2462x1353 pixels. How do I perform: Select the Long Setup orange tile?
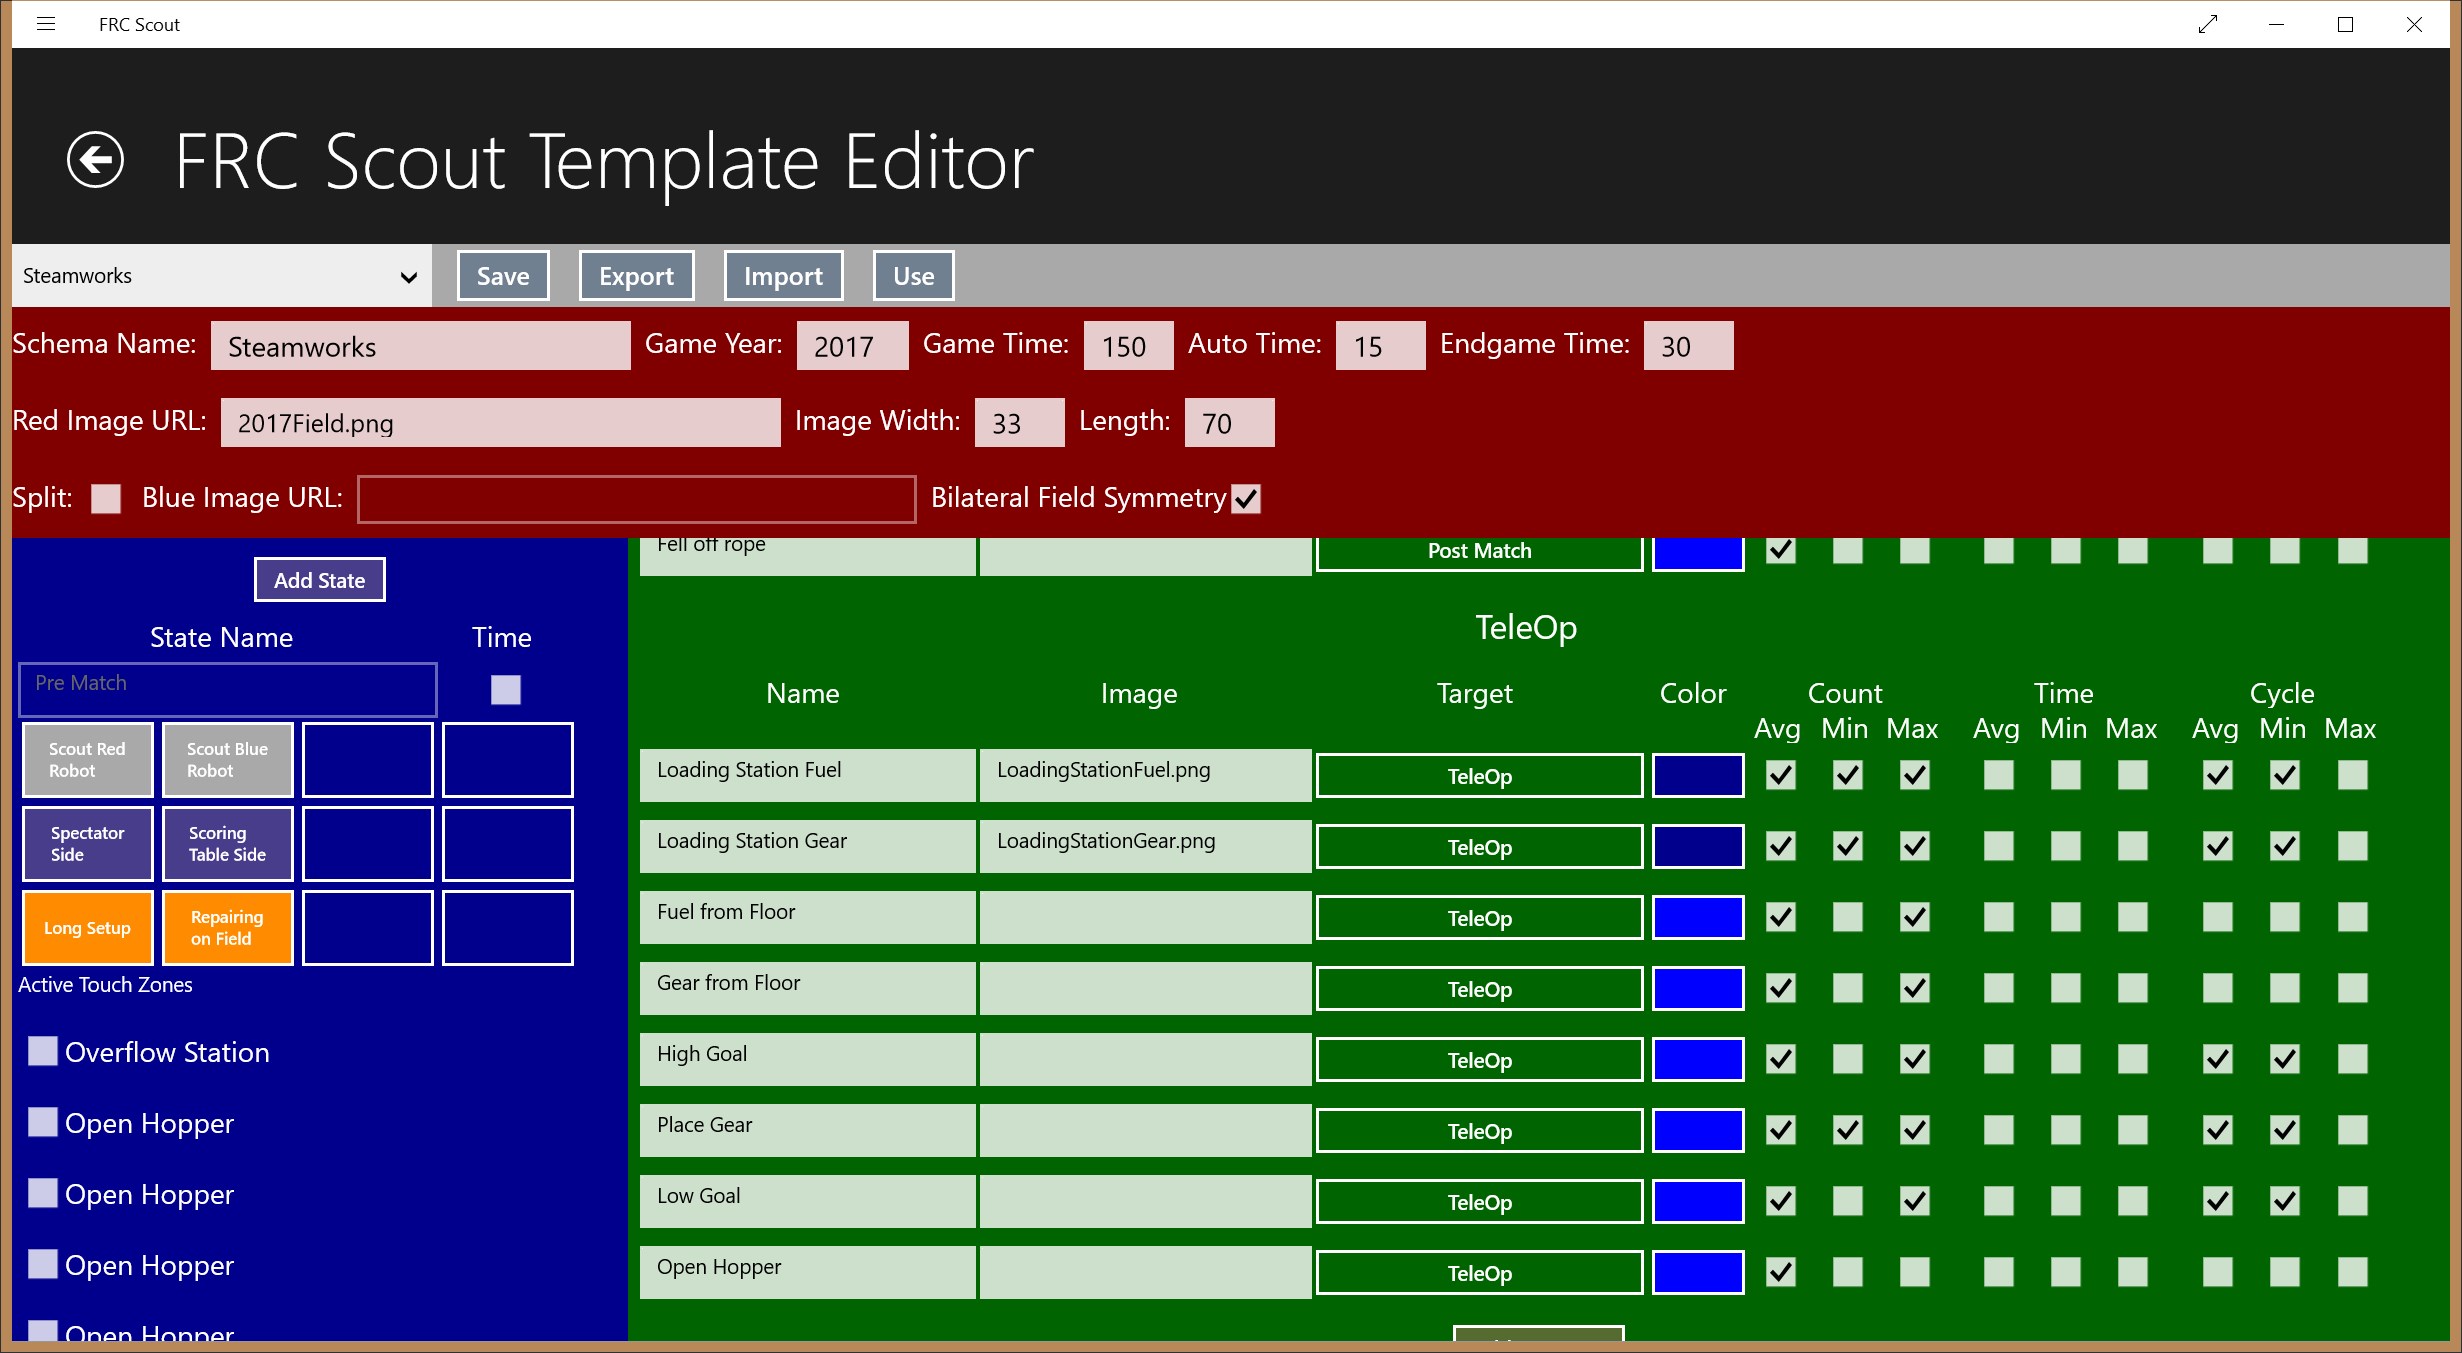[x=88, y=928]
